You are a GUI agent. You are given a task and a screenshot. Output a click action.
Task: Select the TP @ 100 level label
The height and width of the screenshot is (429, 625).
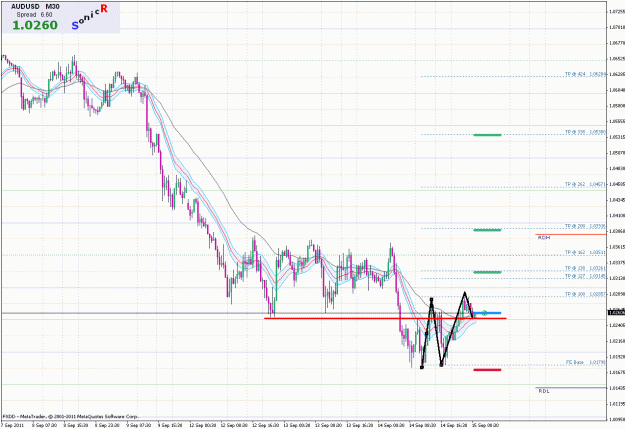click(585, 294)
